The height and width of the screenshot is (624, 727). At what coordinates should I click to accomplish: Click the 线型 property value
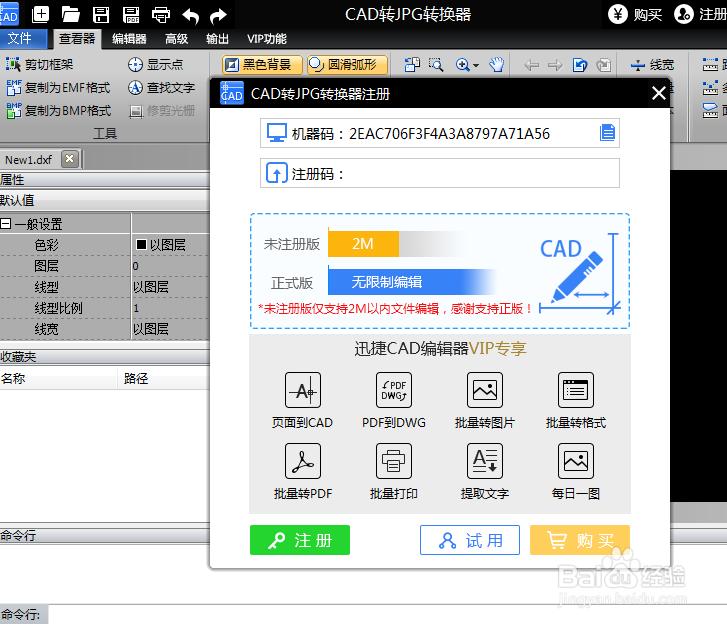(170, 287)
